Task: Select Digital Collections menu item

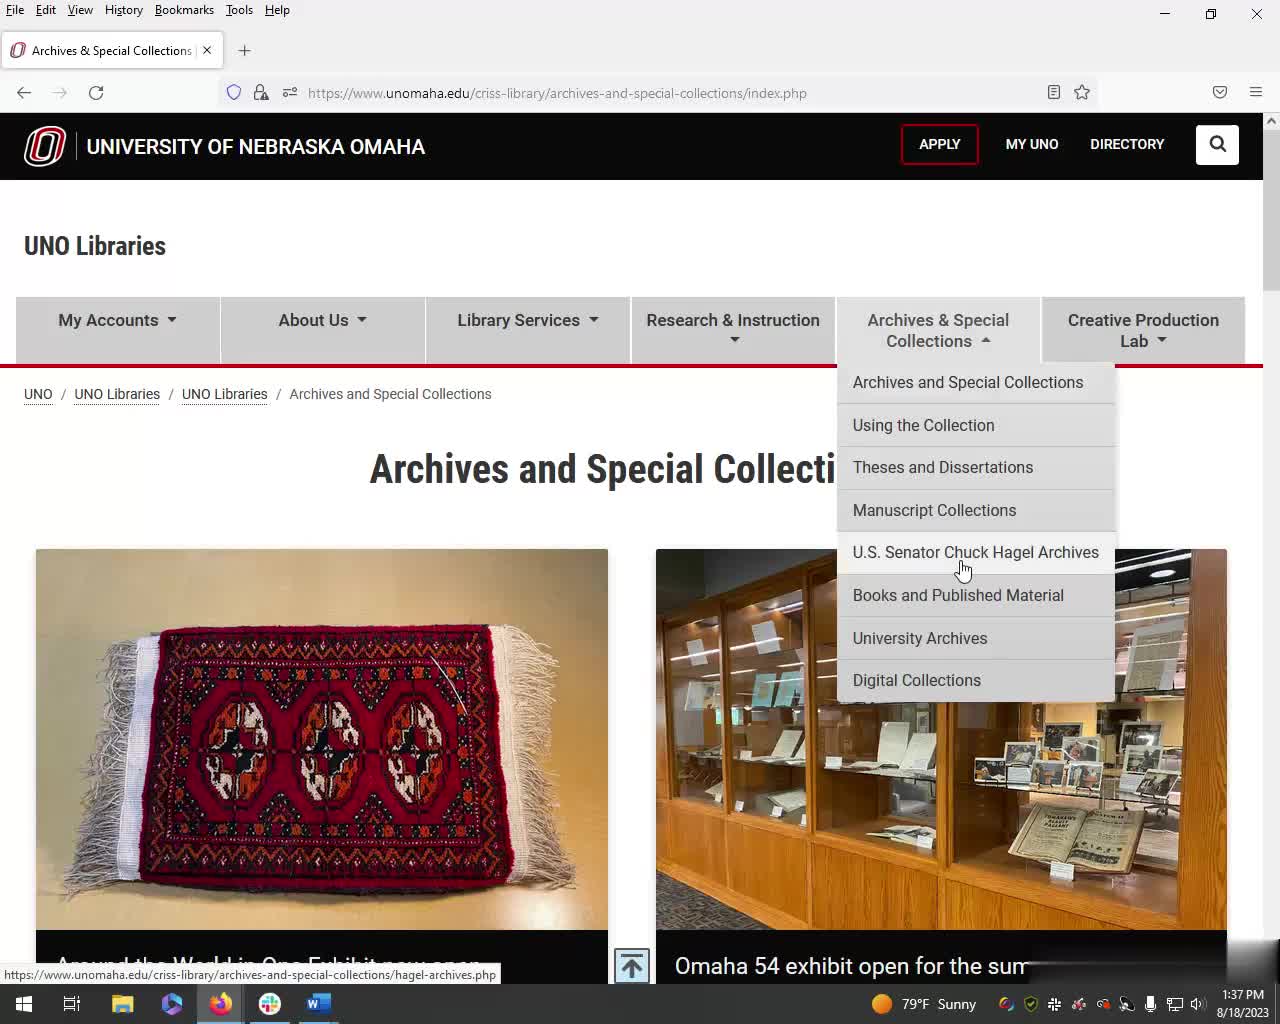Action: [x=976, y=680]
